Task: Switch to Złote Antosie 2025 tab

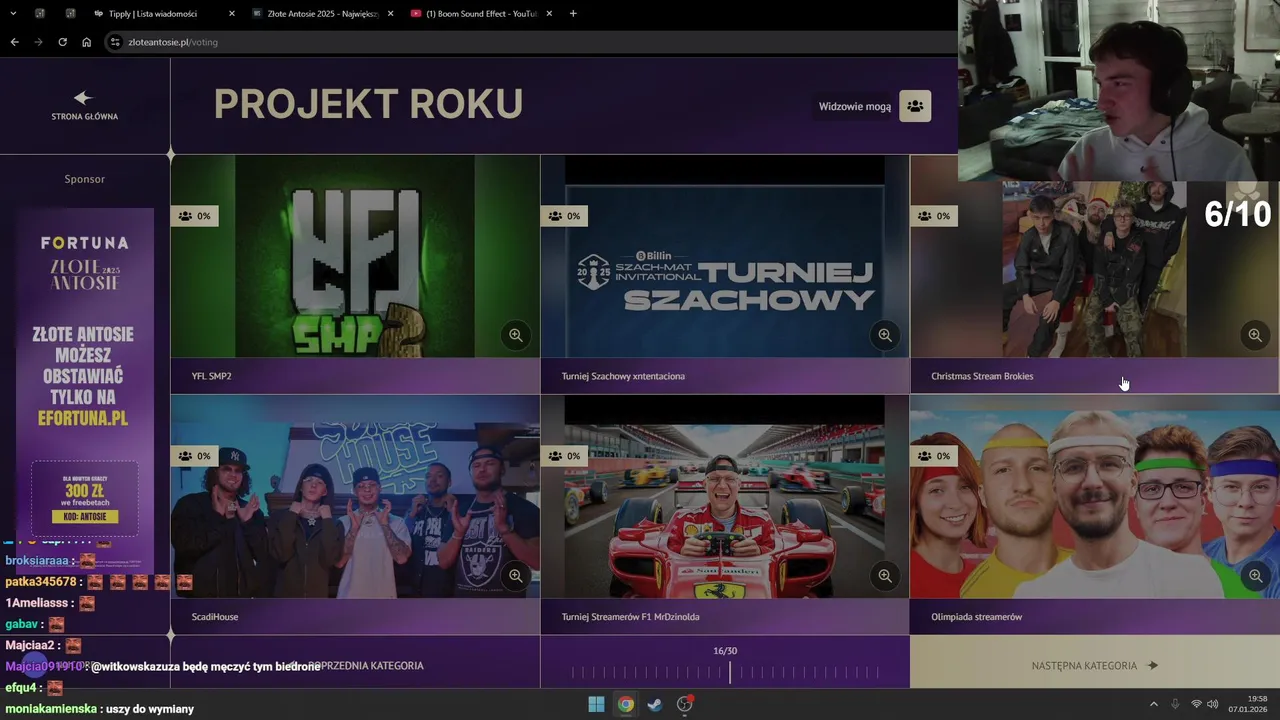Action: point(320,14)
